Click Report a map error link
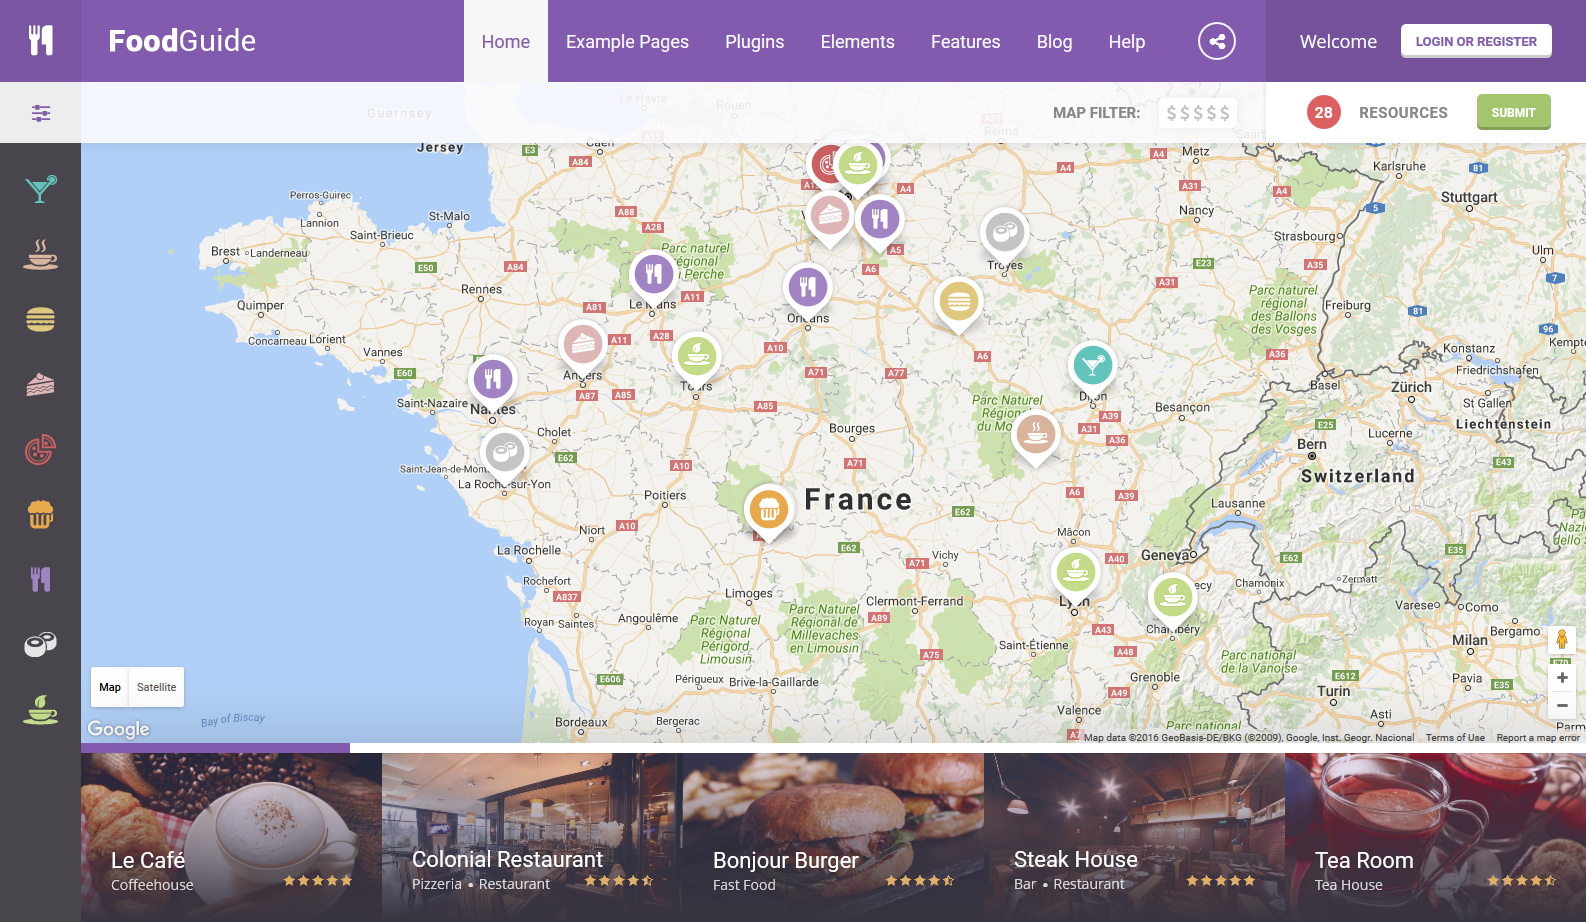The image size is (1586, 922). point(1538,738)
